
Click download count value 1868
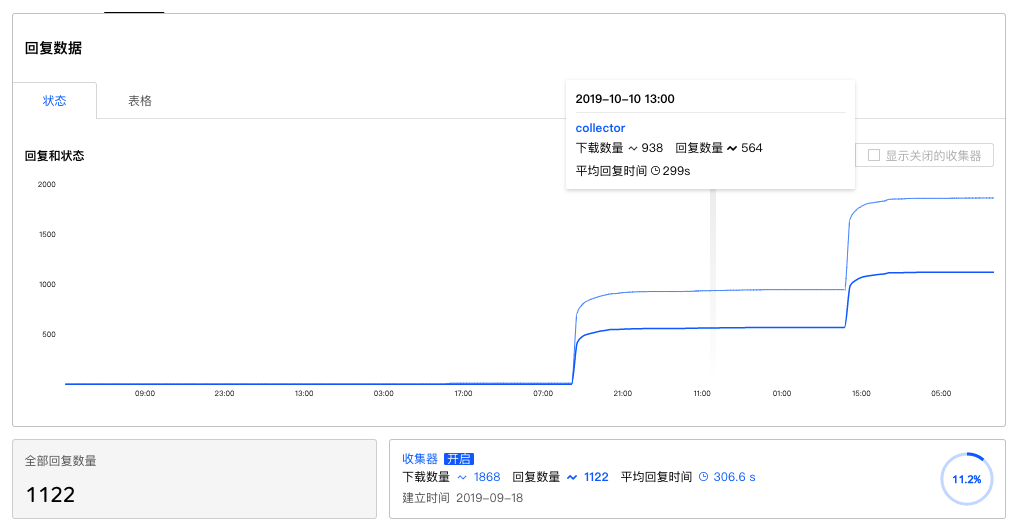pyautogui.click(x=487, y=477)
